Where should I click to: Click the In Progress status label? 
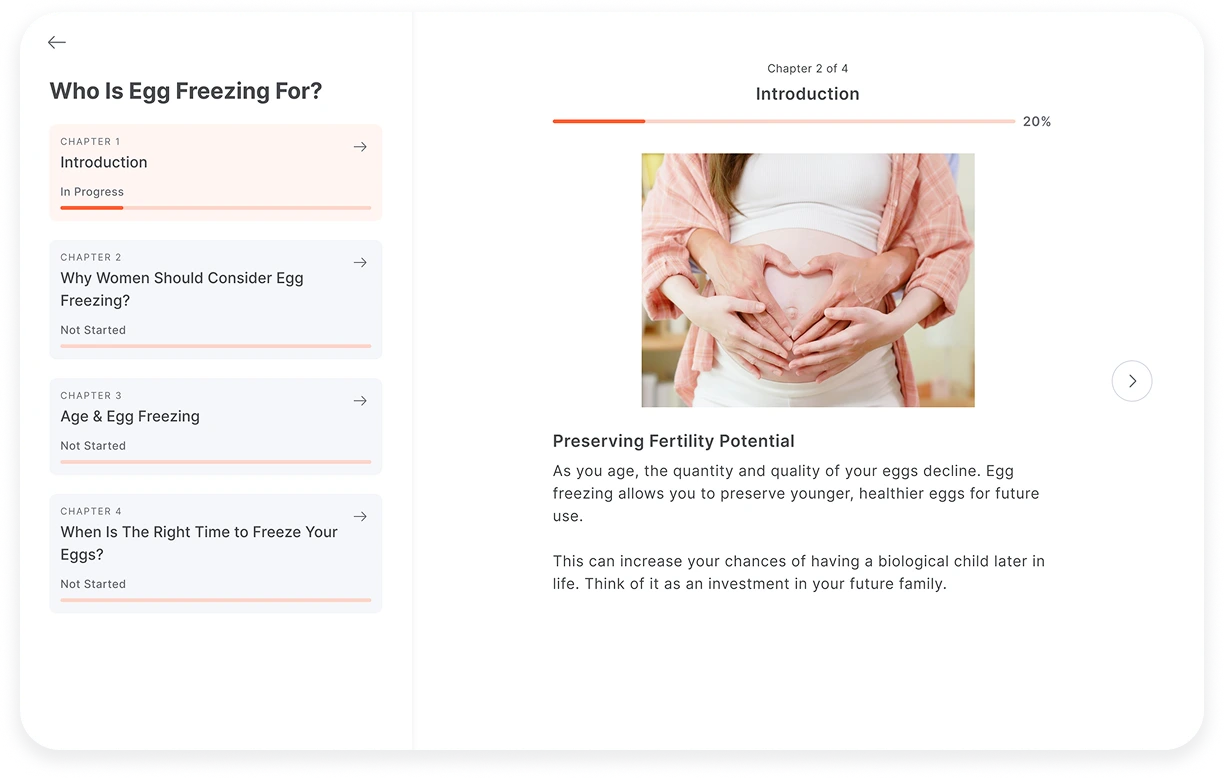(x=92, y=192)
